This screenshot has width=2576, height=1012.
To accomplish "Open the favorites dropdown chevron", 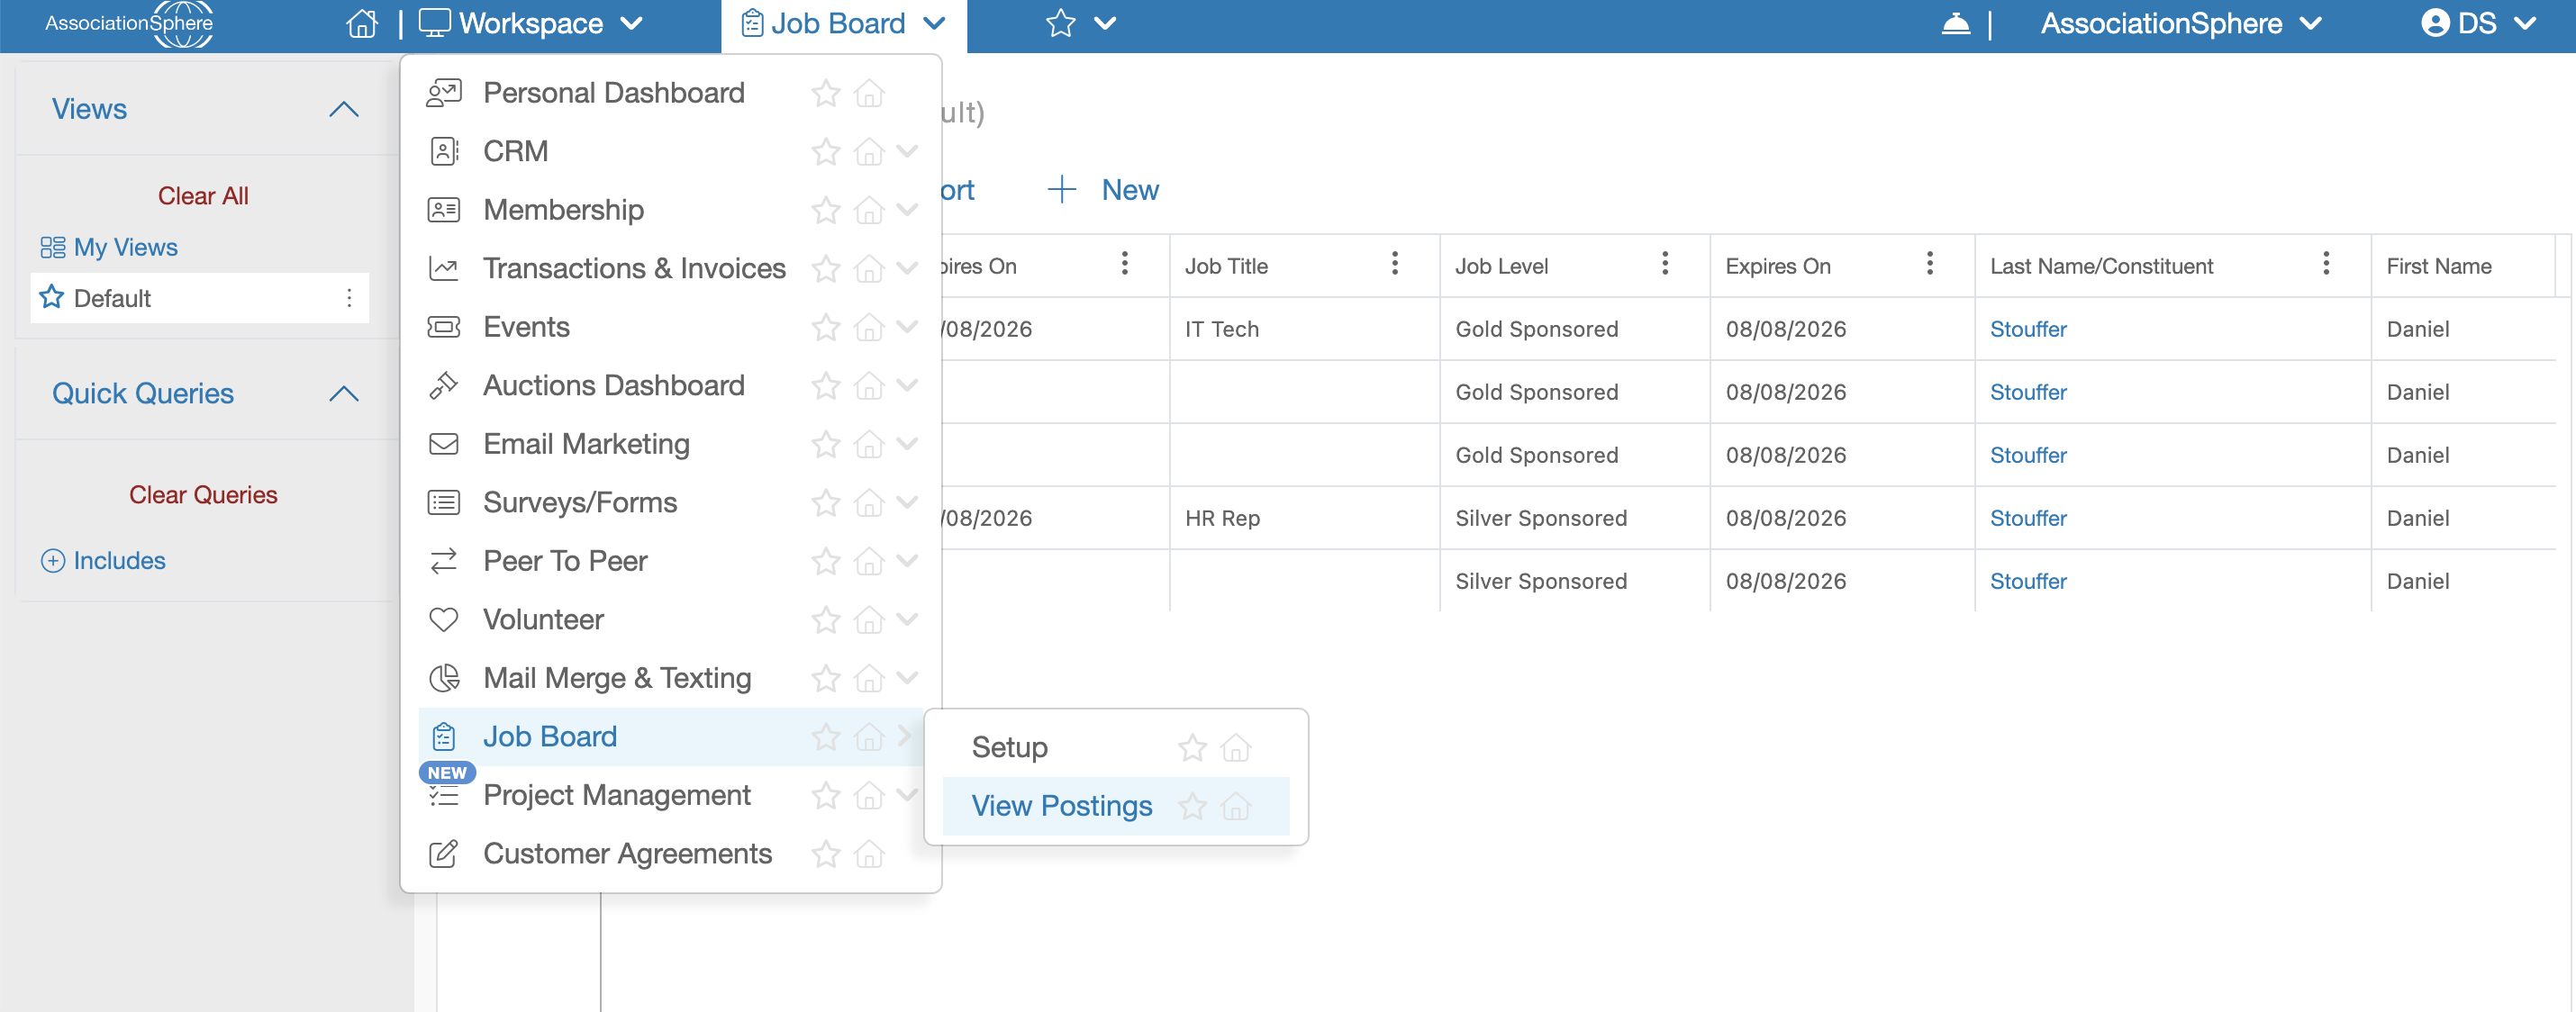I will click(x=1104, y=23).
